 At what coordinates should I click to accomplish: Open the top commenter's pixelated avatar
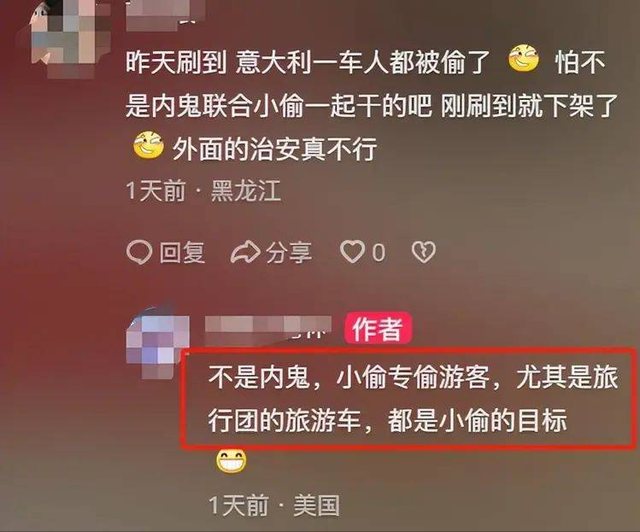pyautogui.click(x=67, y=37)
